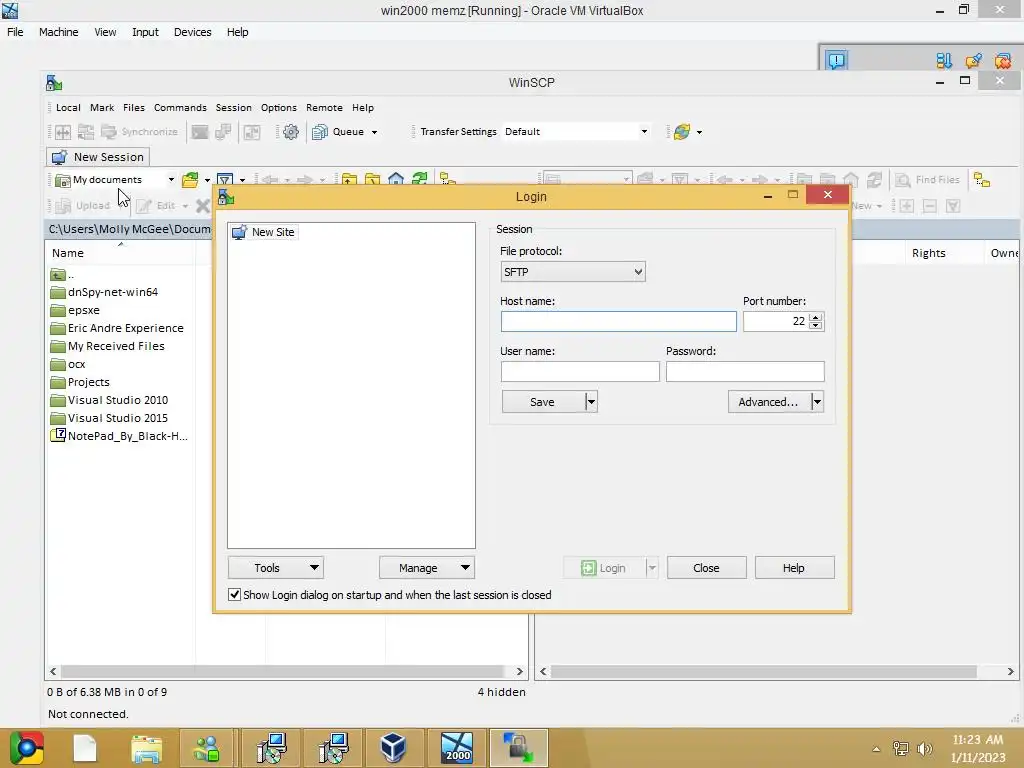
Task: Expand the Save button dropdown arrow
Action: (591, 402)
